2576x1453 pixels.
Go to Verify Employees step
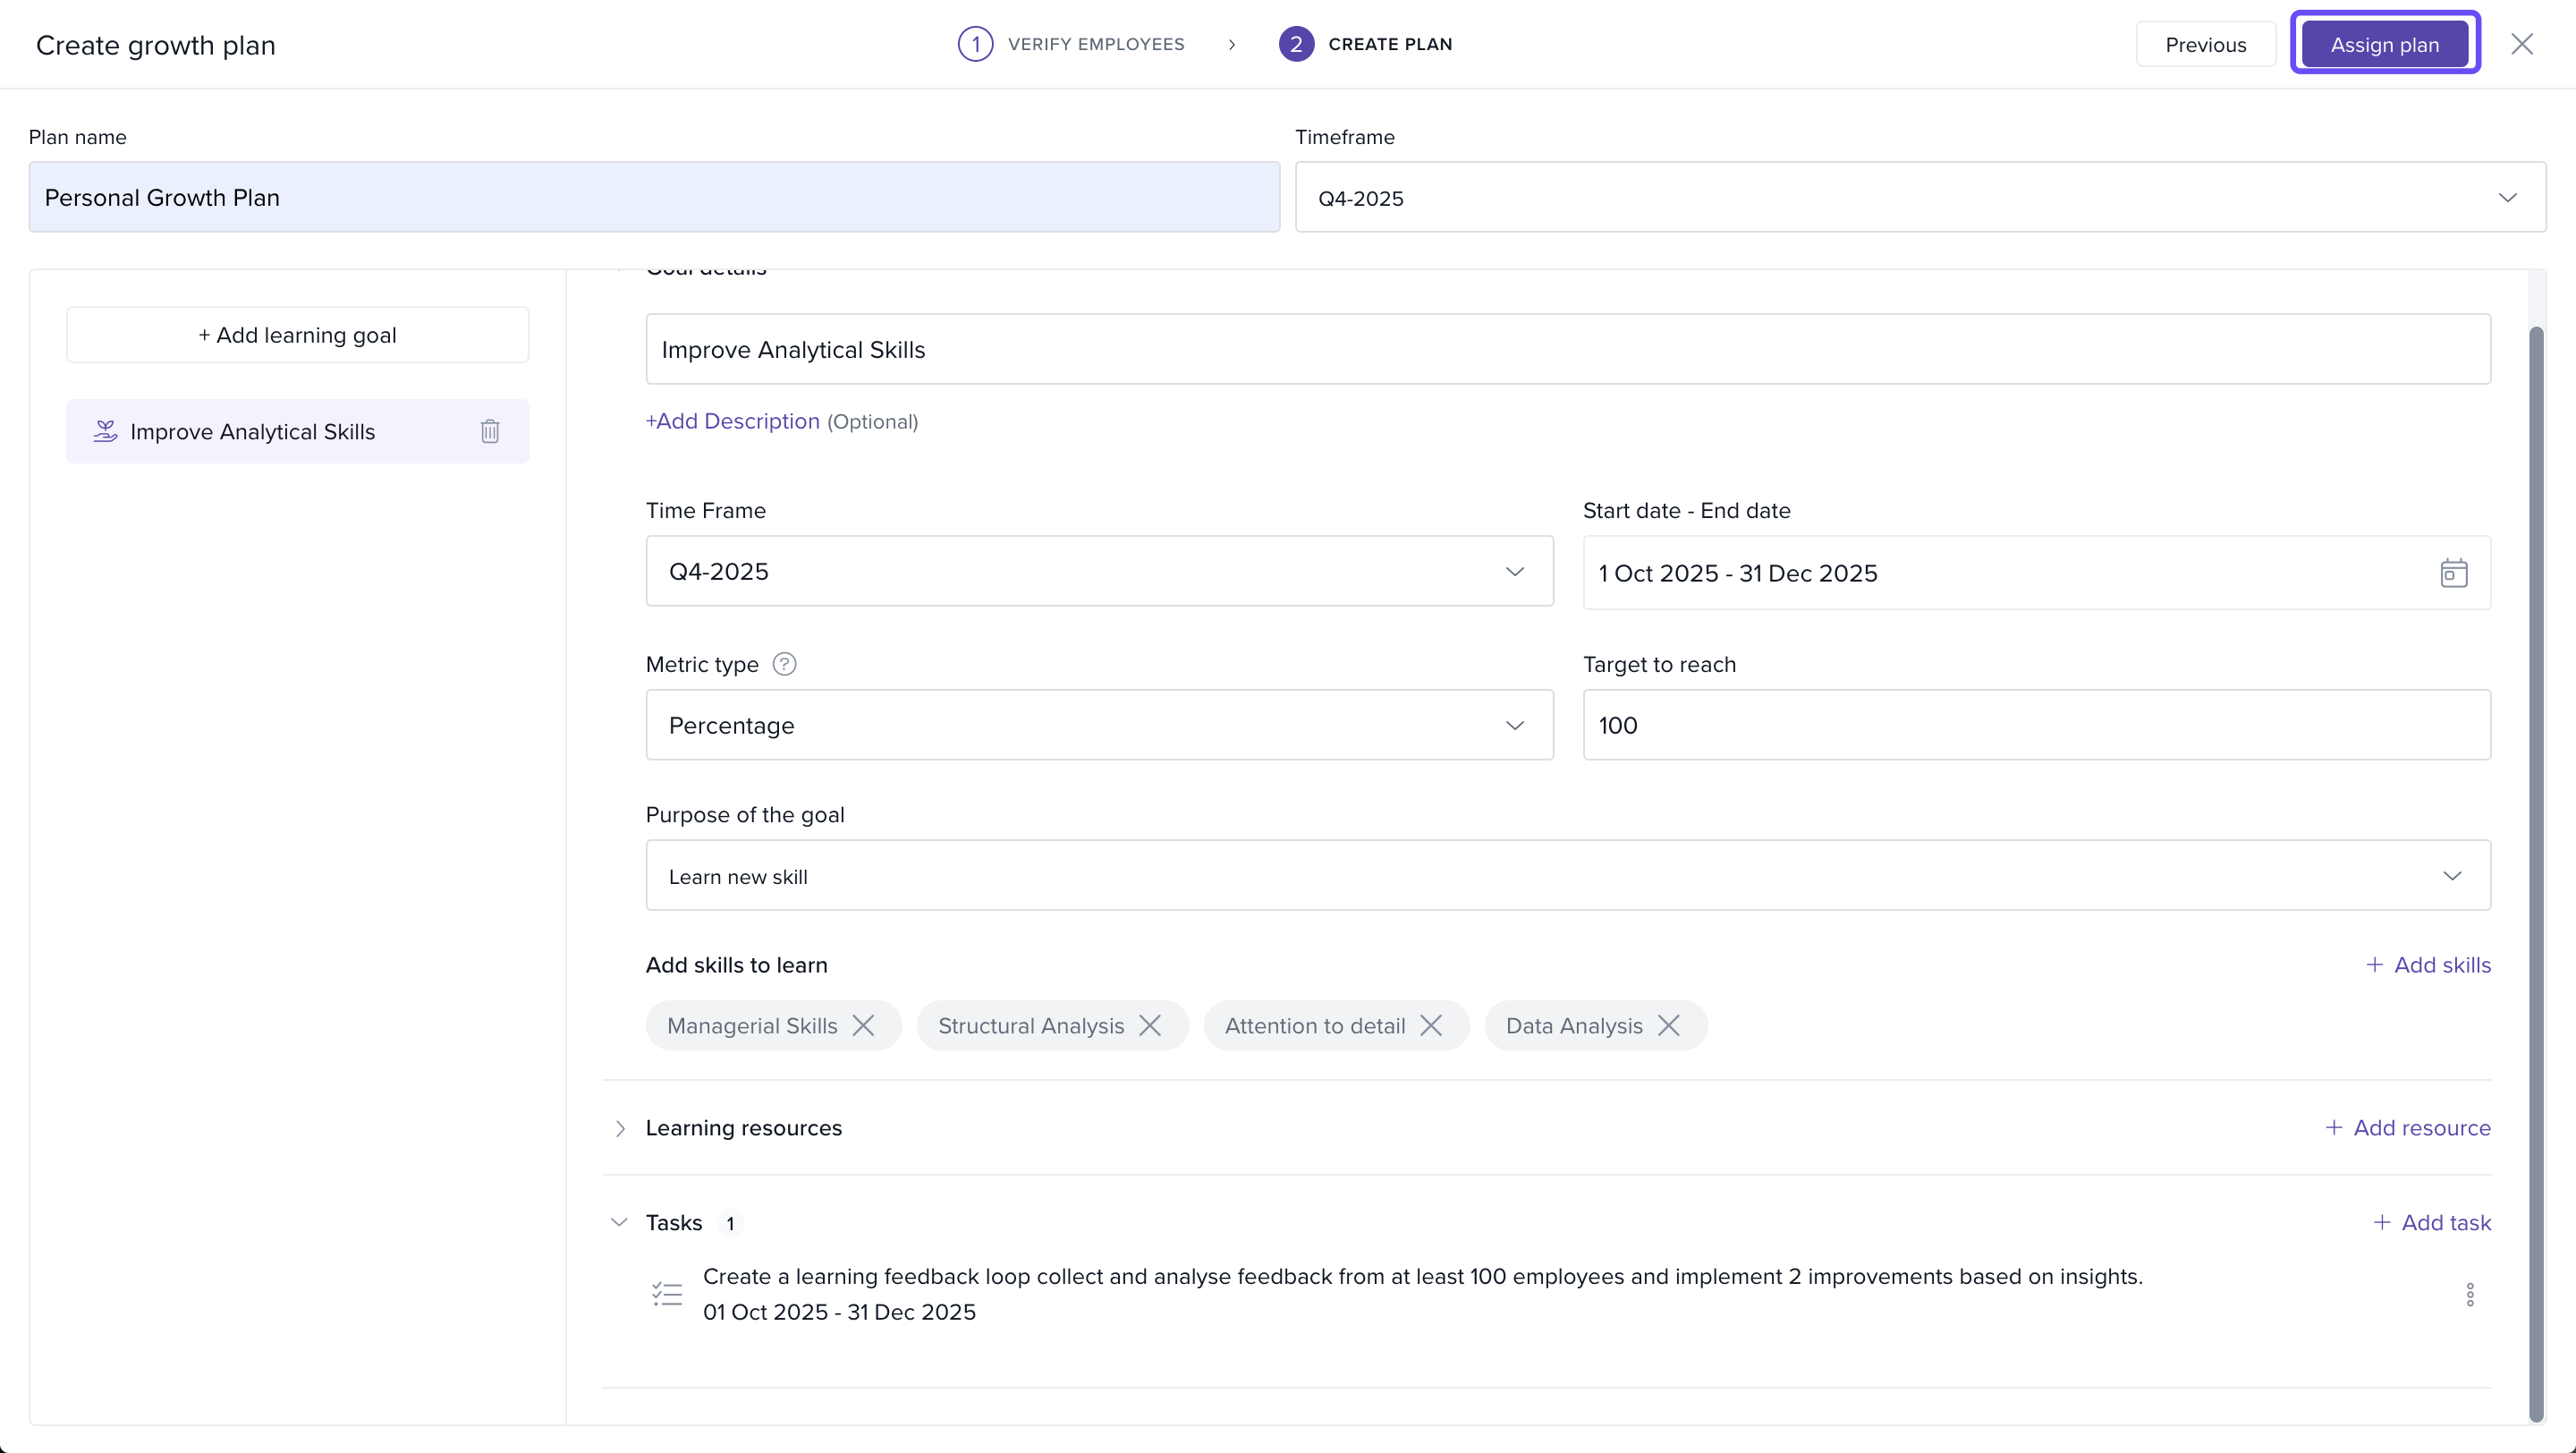1071,44
